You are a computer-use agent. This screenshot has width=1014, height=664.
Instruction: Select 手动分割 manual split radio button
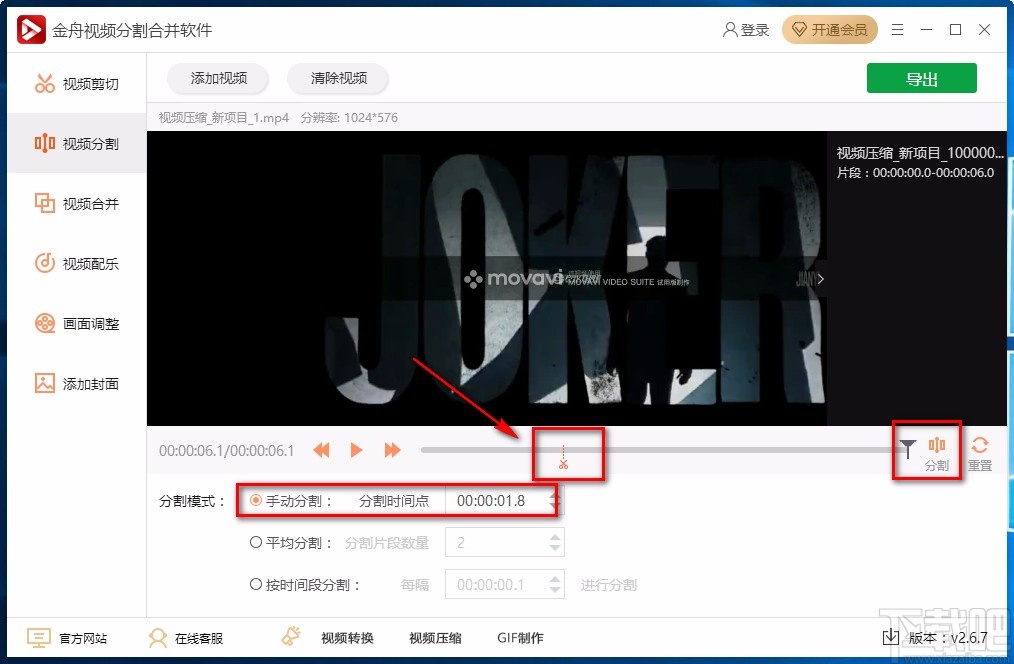(256, 500)
